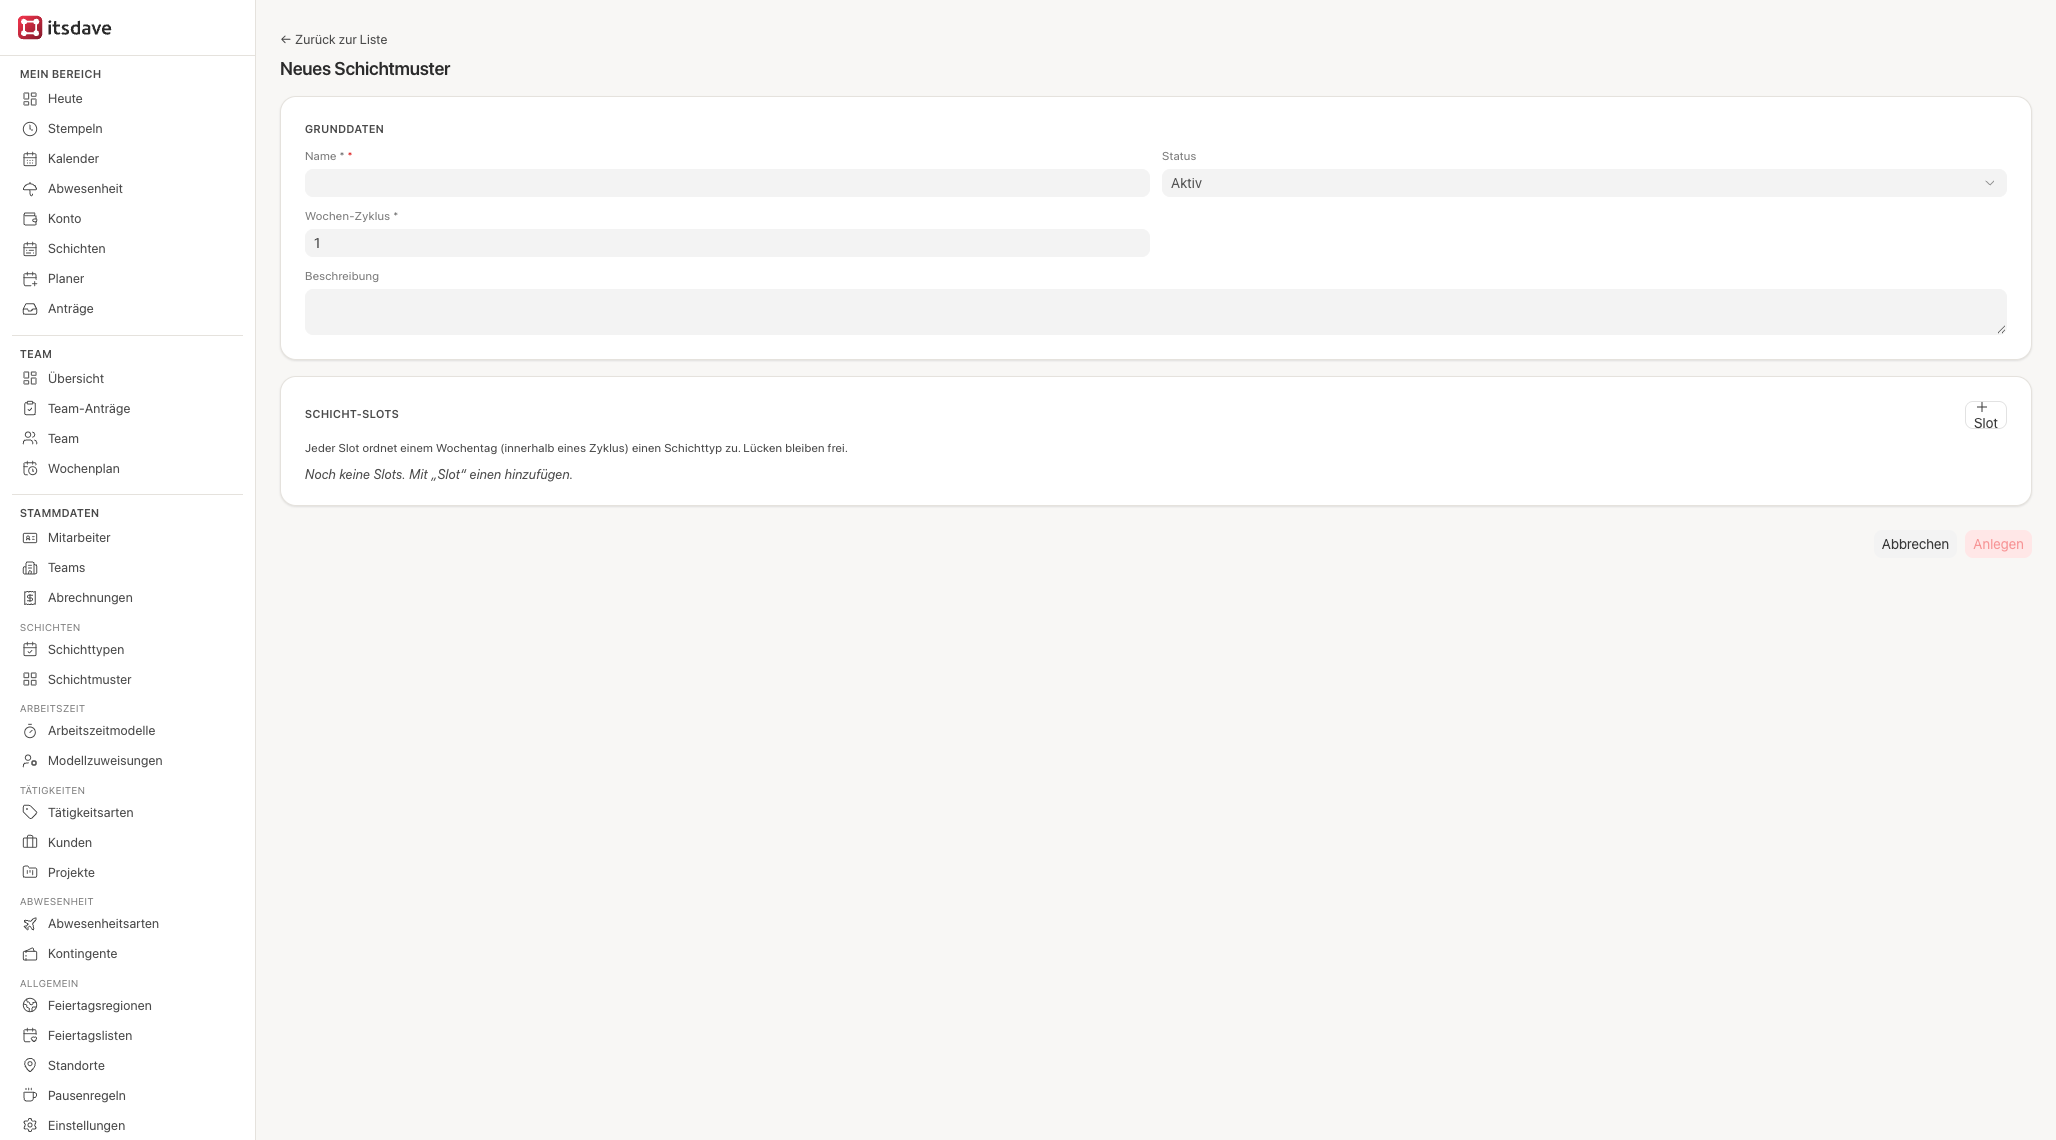Click the Pausenregeln coffee cup icon
2056x1140 pixels.
[x=30, y=1096]
